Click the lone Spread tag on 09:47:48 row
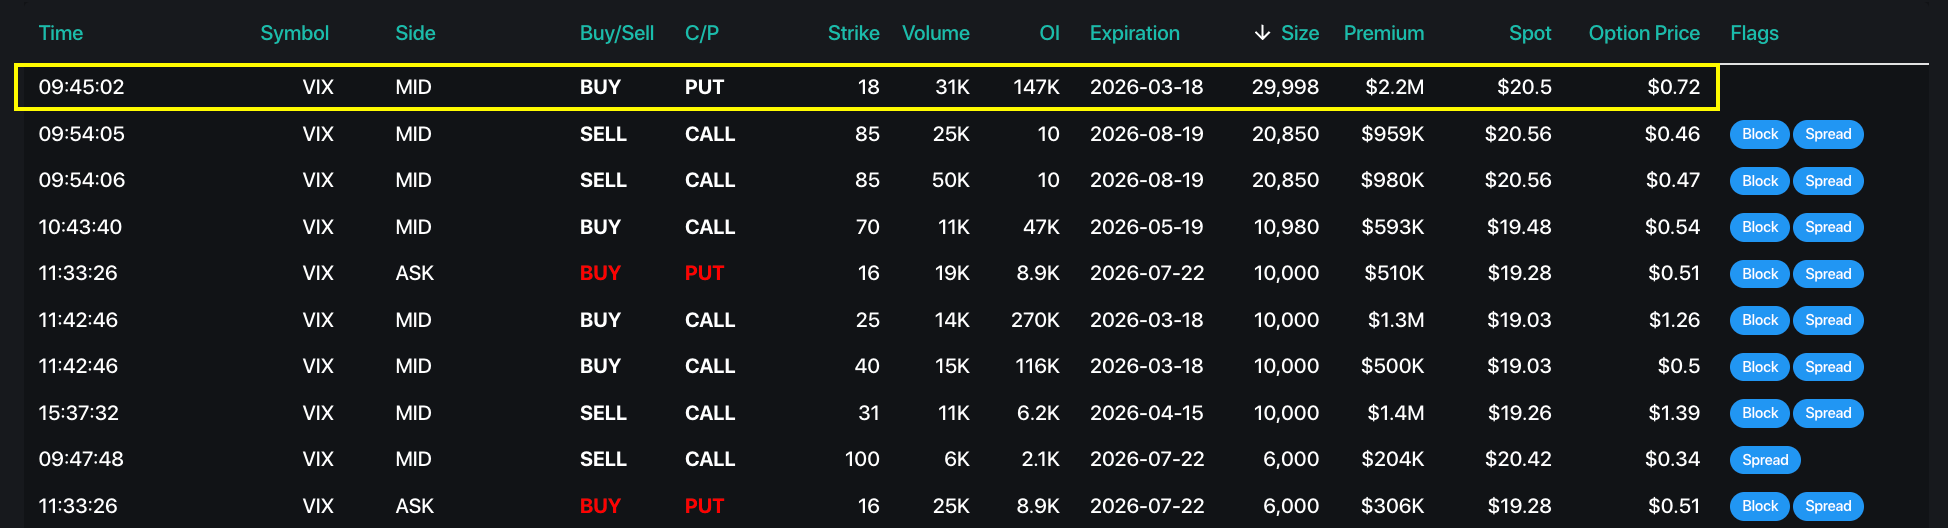Viewport: 1948px width, 528px height. click(1765, 460)
